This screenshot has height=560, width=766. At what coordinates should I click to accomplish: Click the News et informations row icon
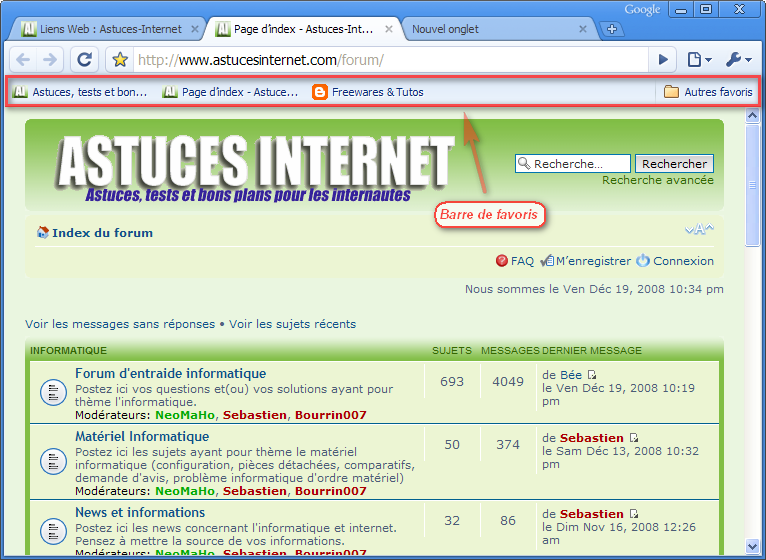point(53,531)
